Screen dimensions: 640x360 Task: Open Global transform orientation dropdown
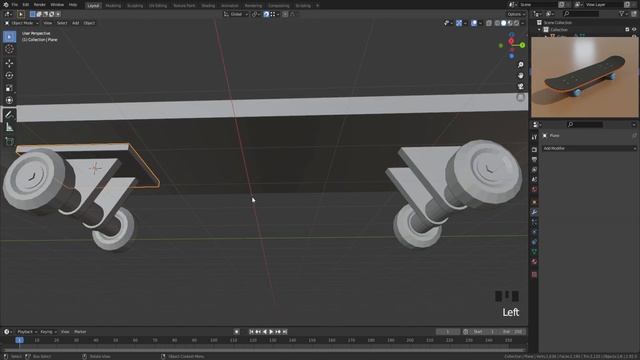pyautogui.click(x=236, y=14)
